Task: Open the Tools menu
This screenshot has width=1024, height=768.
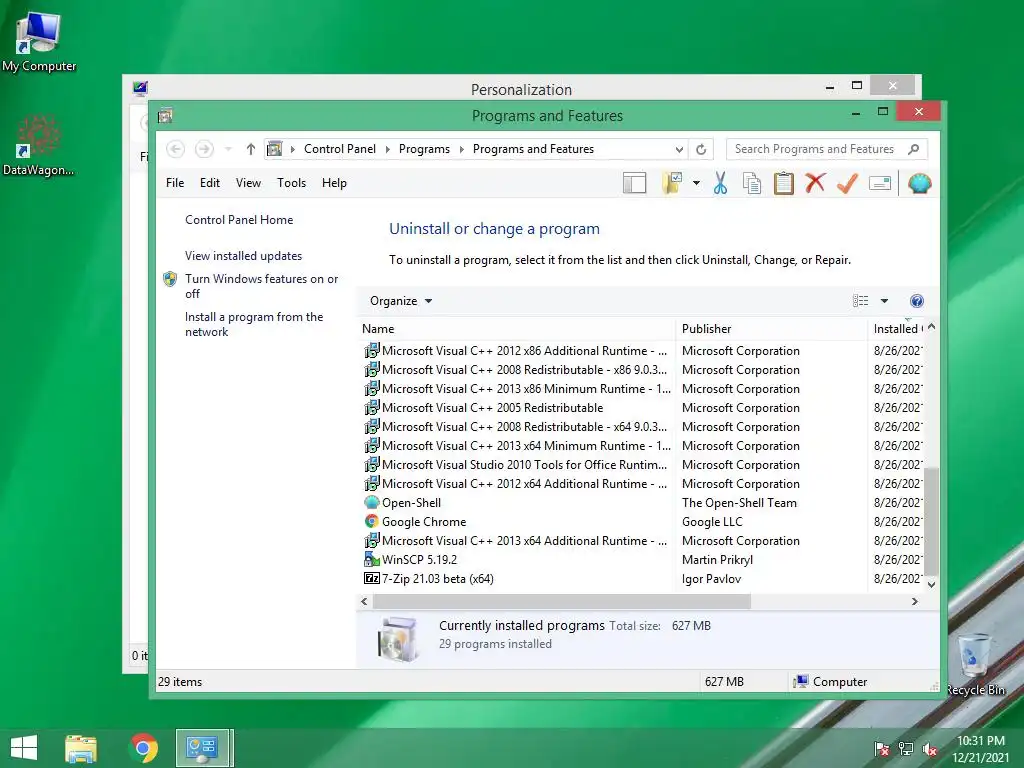Action: coord(291,183)
